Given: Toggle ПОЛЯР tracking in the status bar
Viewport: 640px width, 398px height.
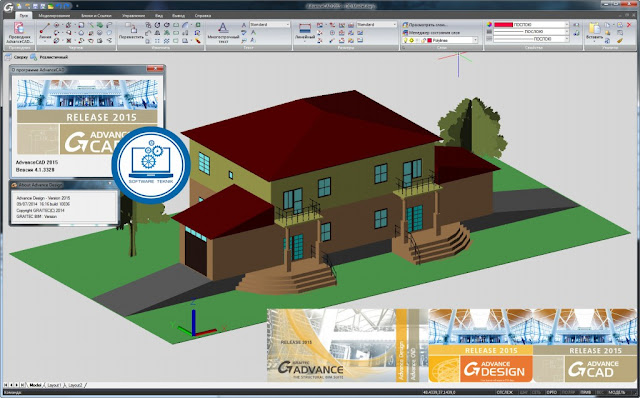Looking at the screenshot, I should 569,392.
